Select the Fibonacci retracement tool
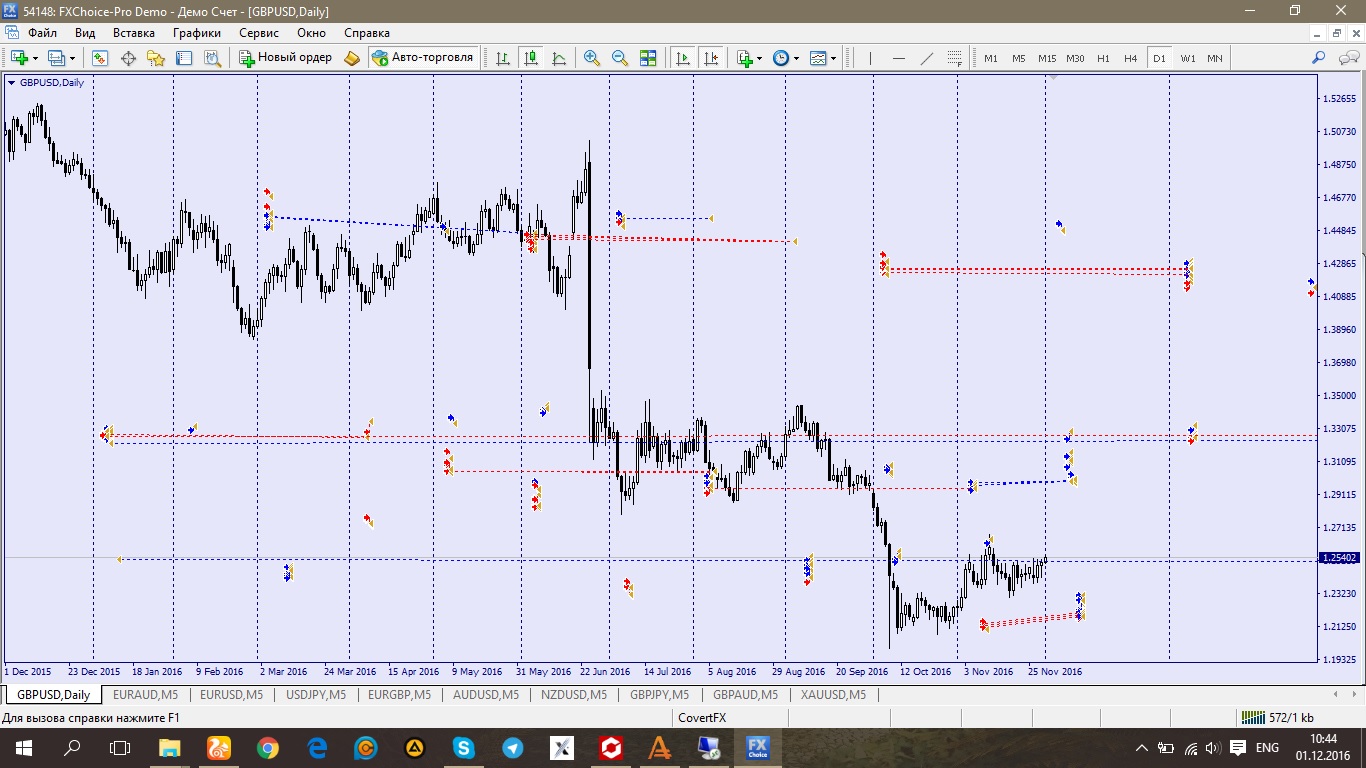 [954, 58]
